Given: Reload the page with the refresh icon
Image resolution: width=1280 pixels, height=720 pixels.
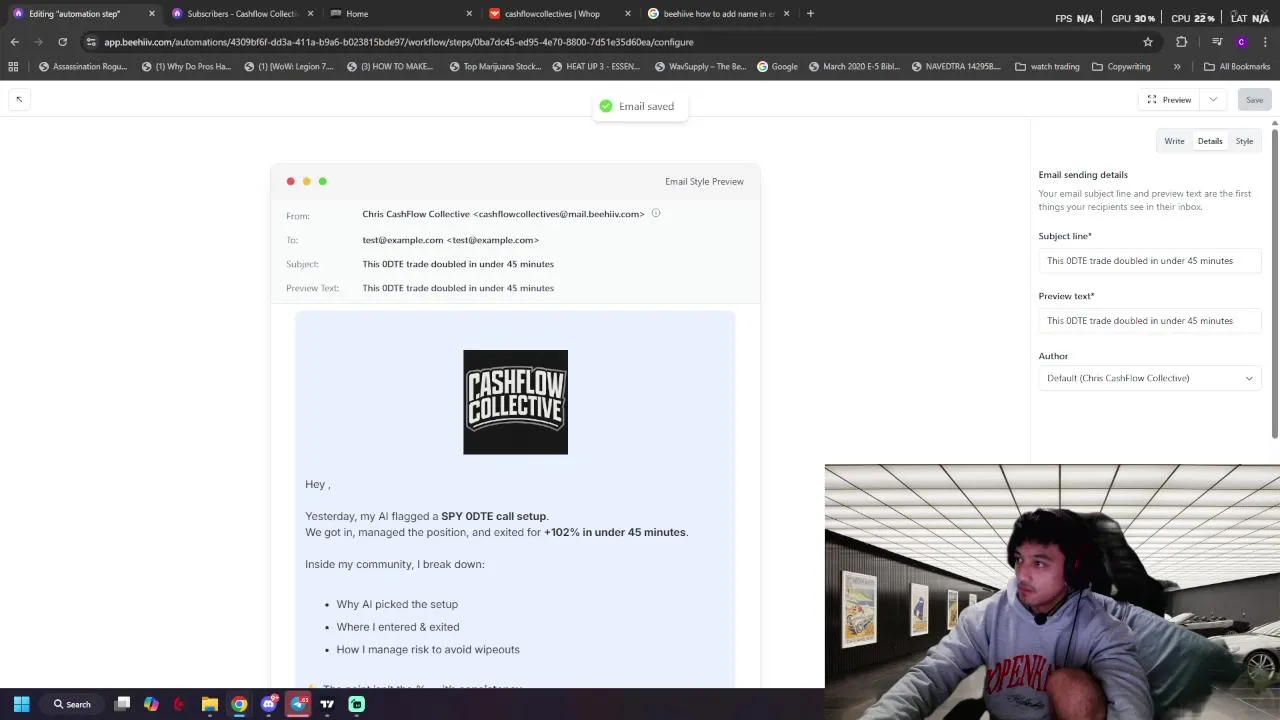Looking at the screenshot, I should [63, 42].
